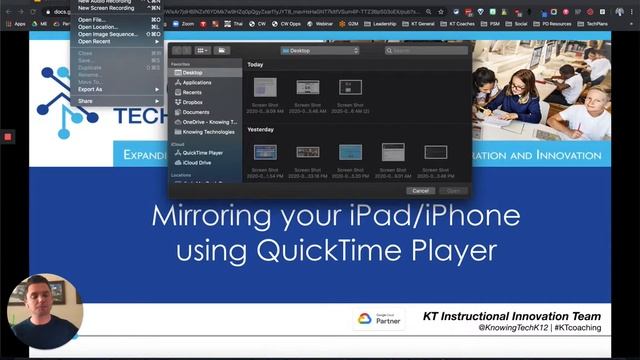Open the Chrome profile avatar

click(620, 12)
